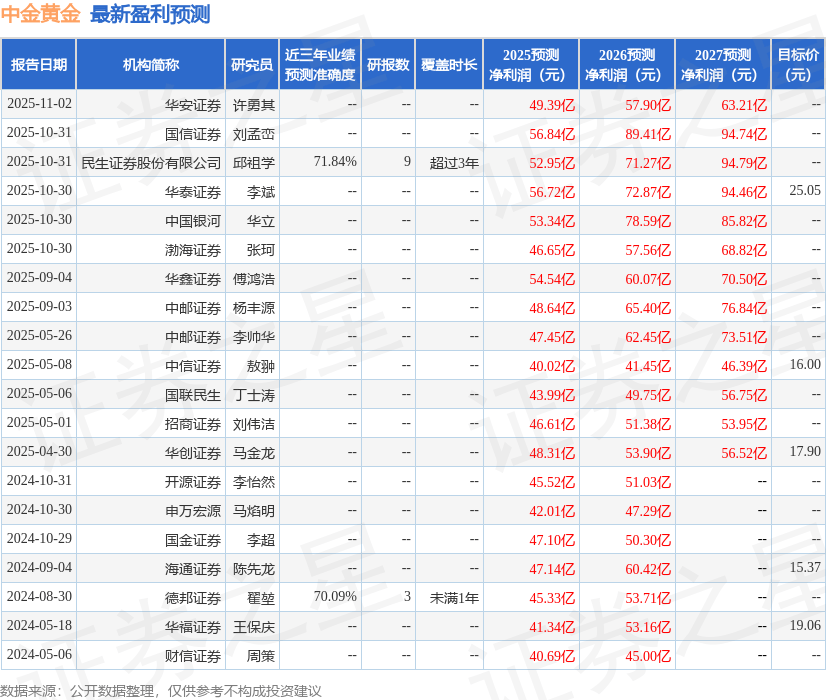Open 华安证券 institution entry
Screen dimensions: 826x700
tap(193, 104)
